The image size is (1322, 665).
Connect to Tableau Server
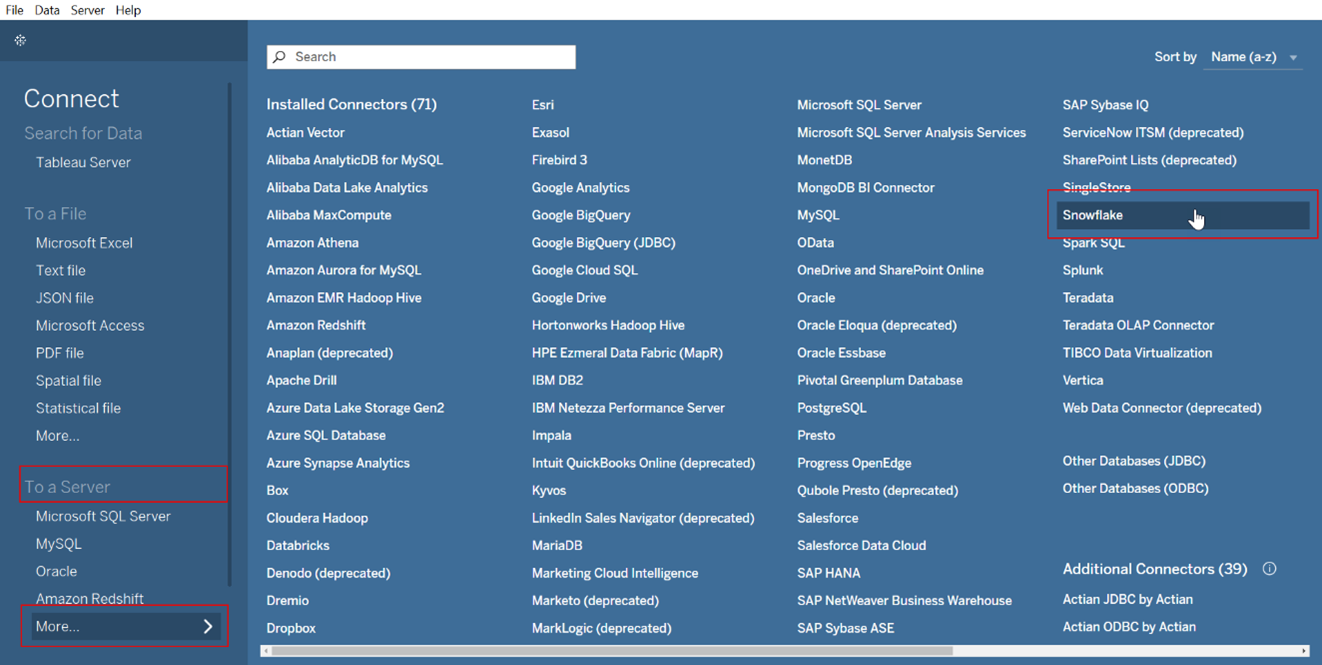[83, 162]
